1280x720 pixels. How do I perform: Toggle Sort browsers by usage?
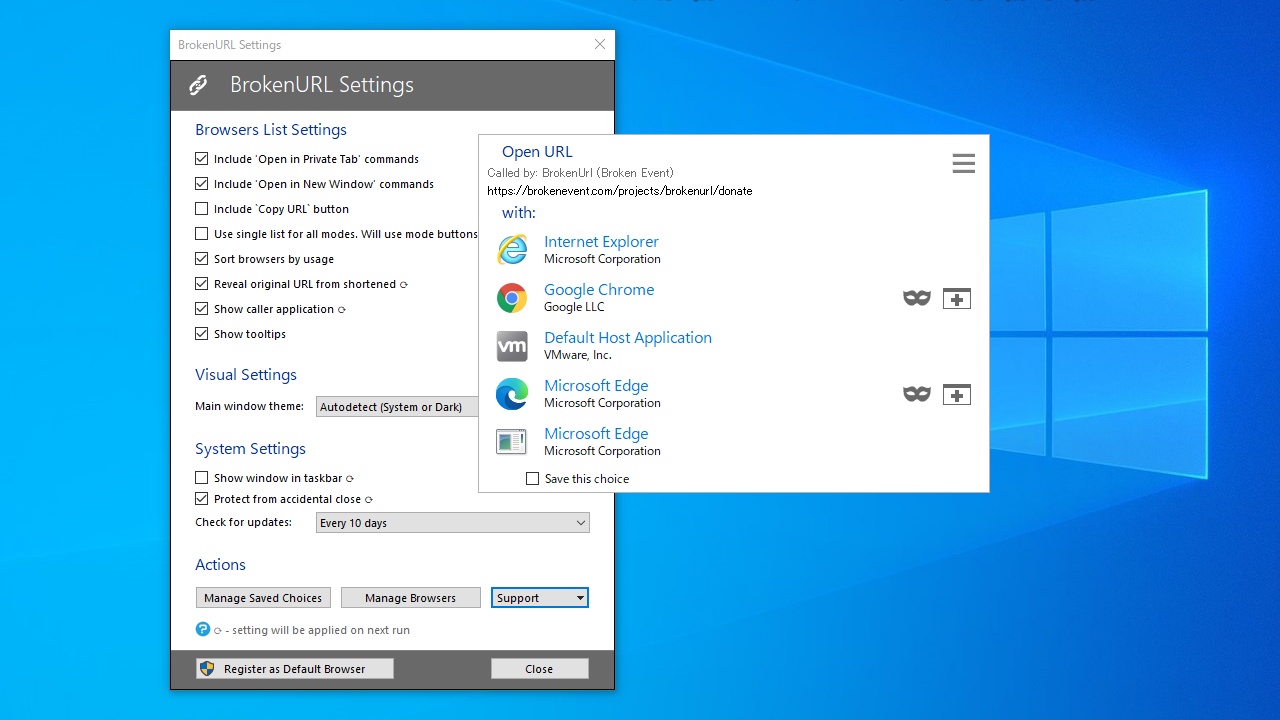pos(202,259)
